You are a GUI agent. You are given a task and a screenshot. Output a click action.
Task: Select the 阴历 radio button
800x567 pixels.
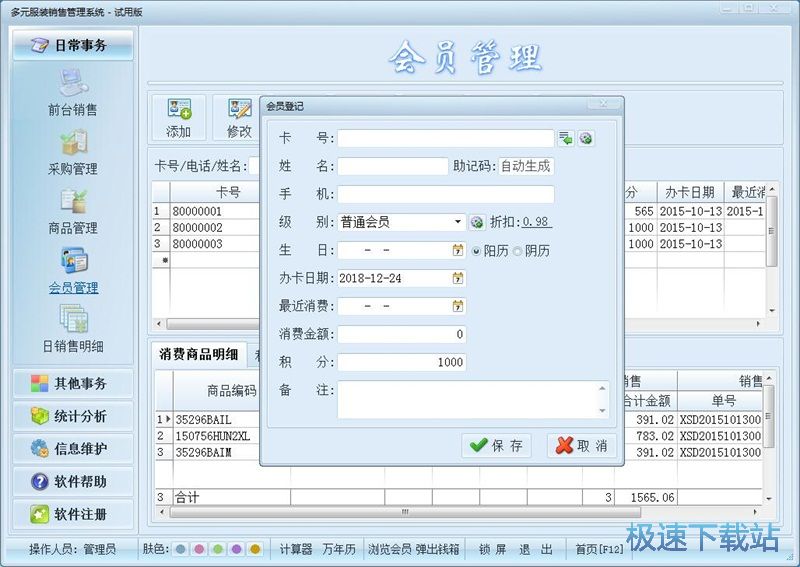517,251
